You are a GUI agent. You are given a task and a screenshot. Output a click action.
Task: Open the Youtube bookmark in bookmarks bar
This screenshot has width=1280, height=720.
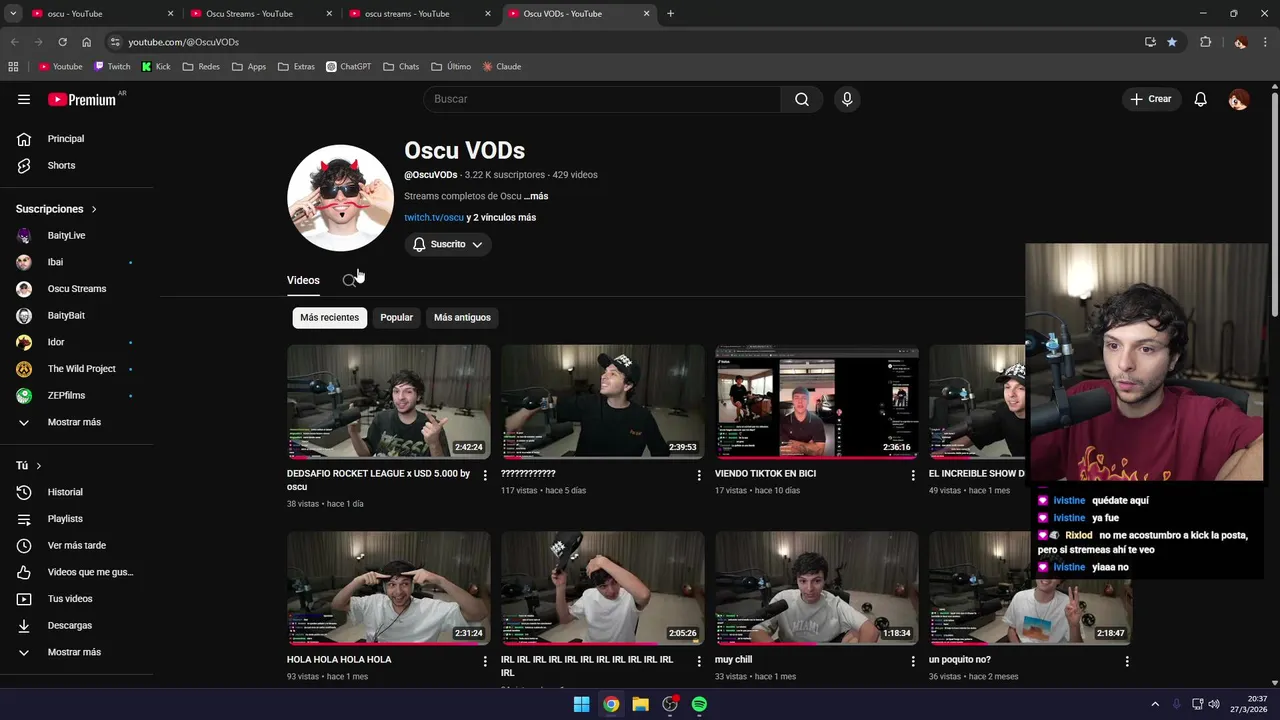pyautogui.click(x=60, y=67)
